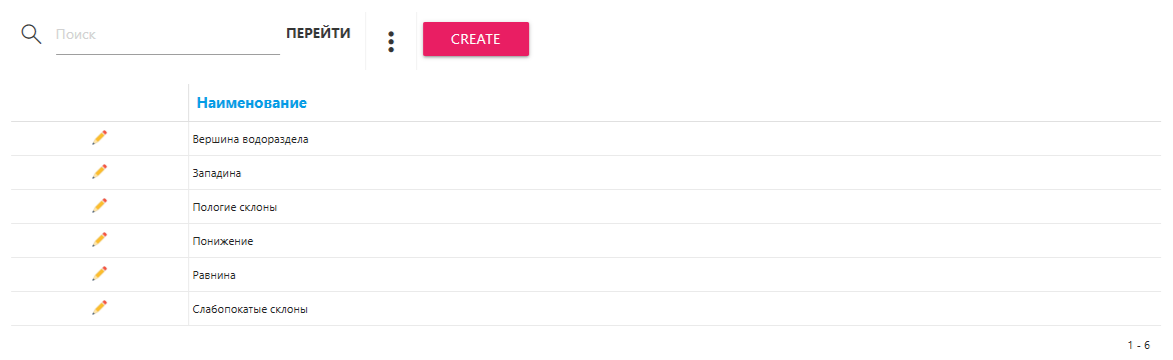The width and height of the screenshot is (1173, 360).
Task: Click the pink CREATE button
Action: pos(476,39)
